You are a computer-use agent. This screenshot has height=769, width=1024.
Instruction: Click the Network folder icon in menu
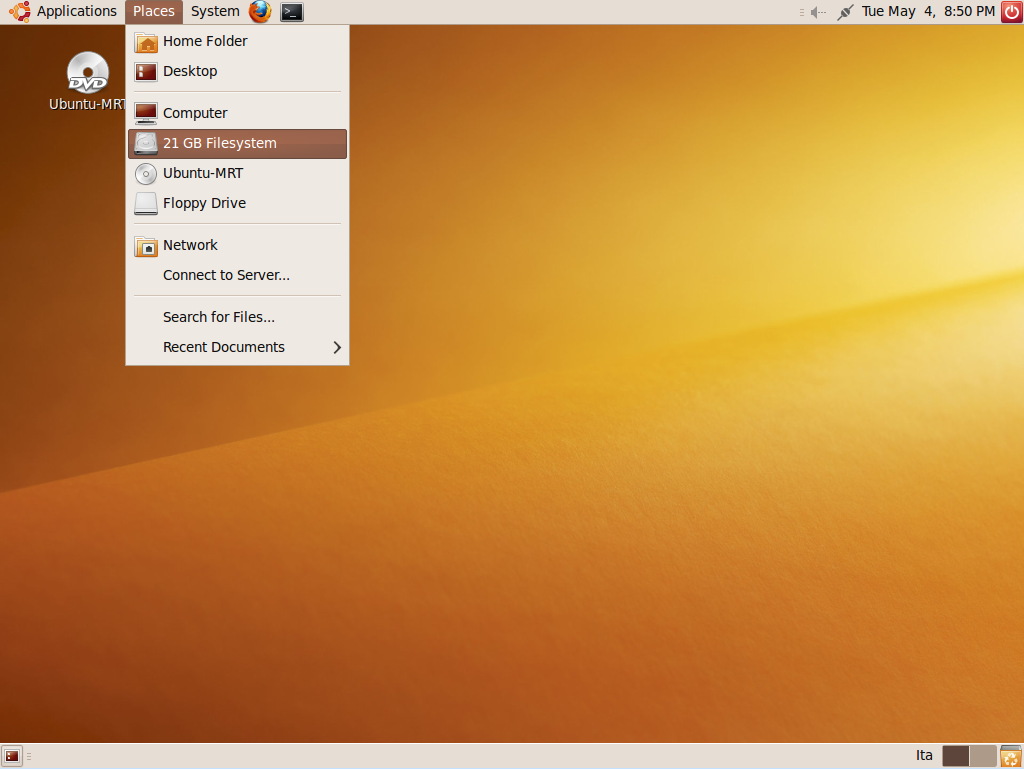click(x=146, y=246)
